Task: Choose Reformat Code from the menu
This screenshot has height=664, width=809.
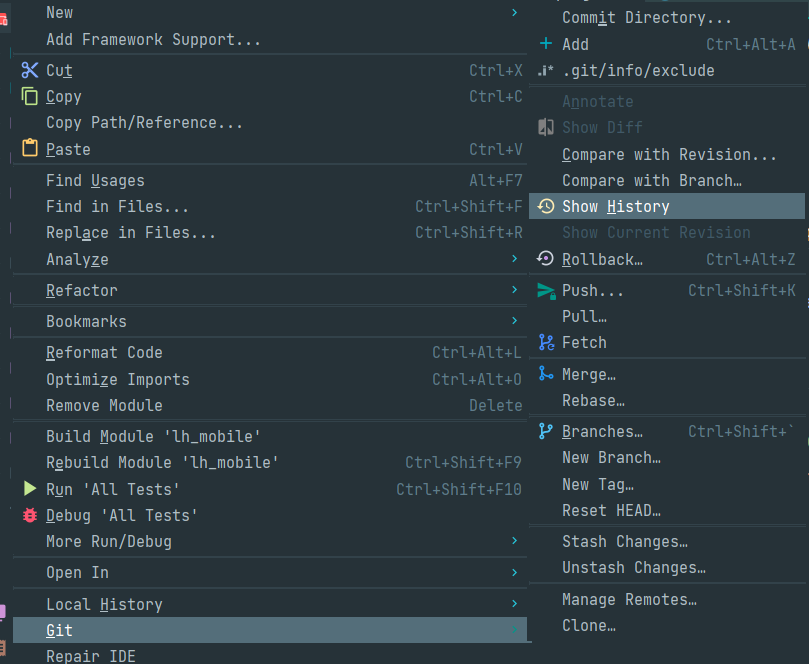Action: [104, 353]
